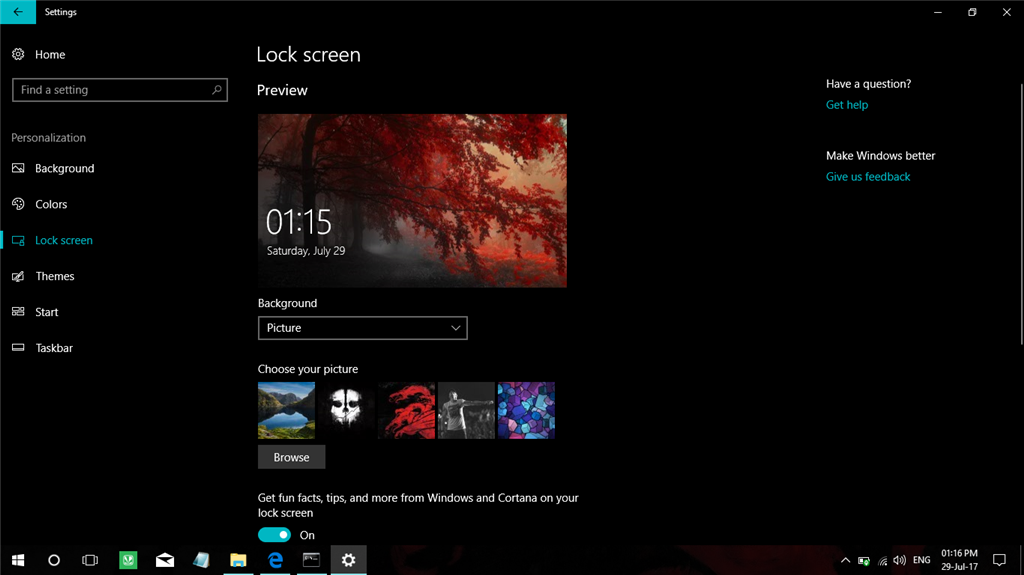Show hidden tray icons chevron

tap(845, 560)
